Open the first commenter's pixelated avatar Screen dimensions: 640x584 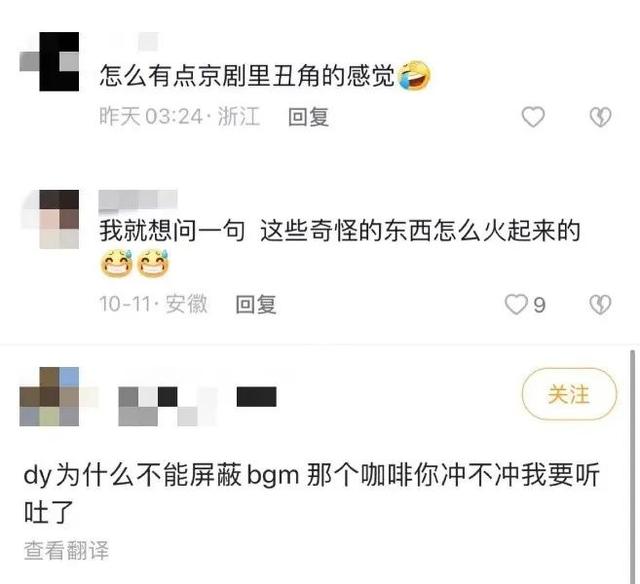tap(49, 61)
